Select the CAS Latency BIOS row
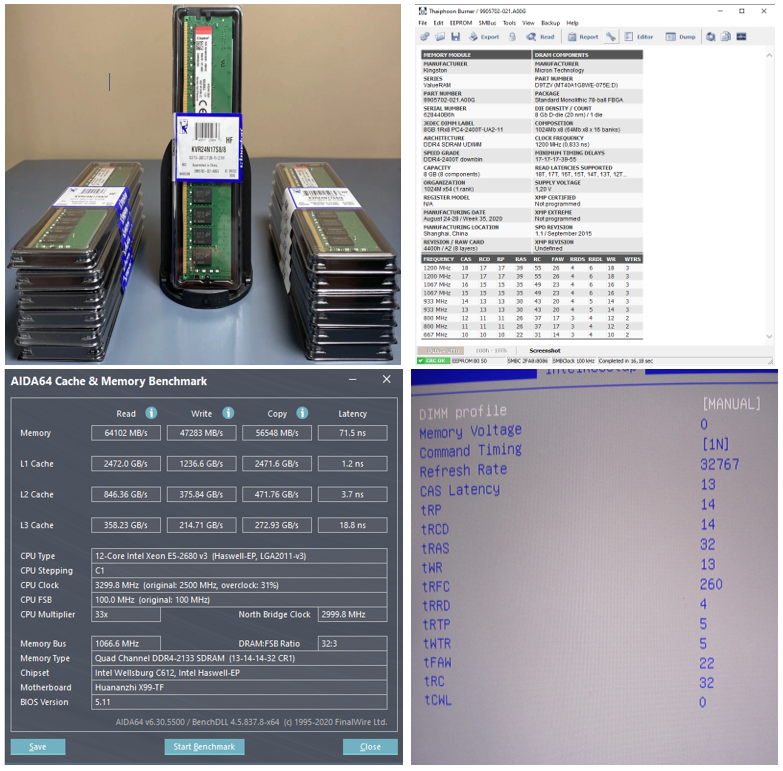The image size is (783, 771). coord(568,487)
